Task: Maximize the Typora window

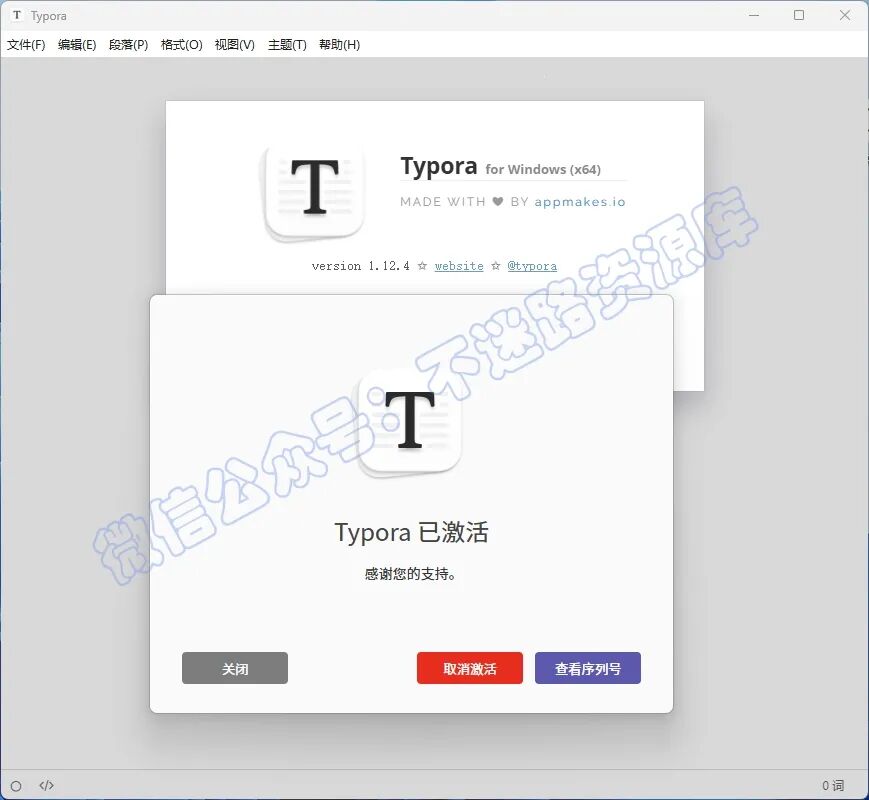Action: coord(799,16)
